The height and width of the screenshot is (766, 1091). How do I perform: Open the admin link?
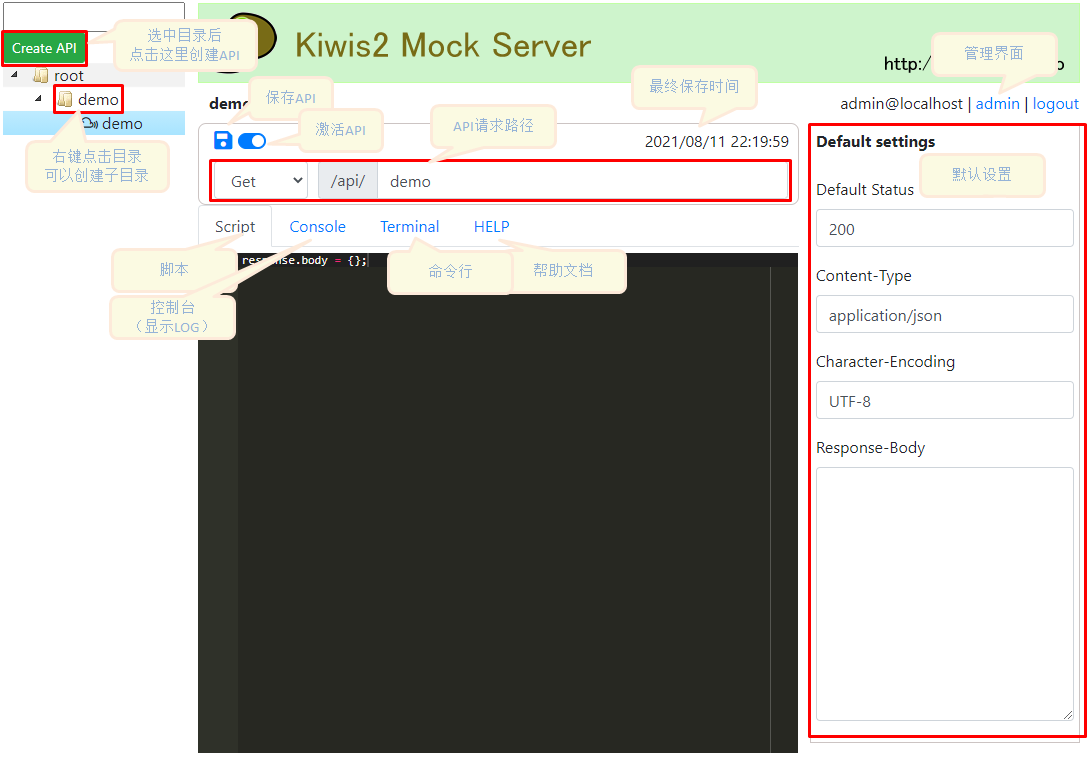(997, 104)
